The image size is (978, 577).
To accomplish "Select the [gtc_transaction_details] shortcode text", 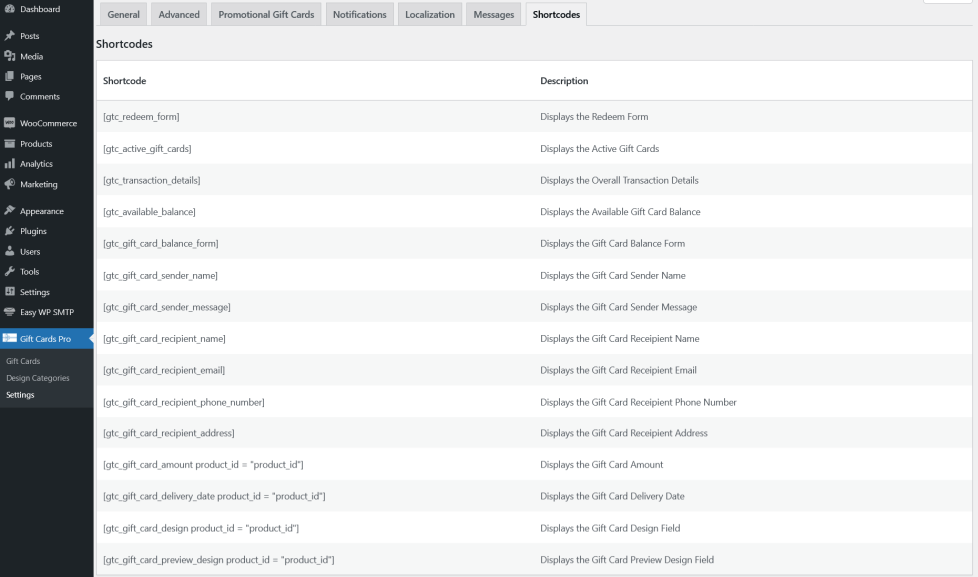I will tap(152, 180).
